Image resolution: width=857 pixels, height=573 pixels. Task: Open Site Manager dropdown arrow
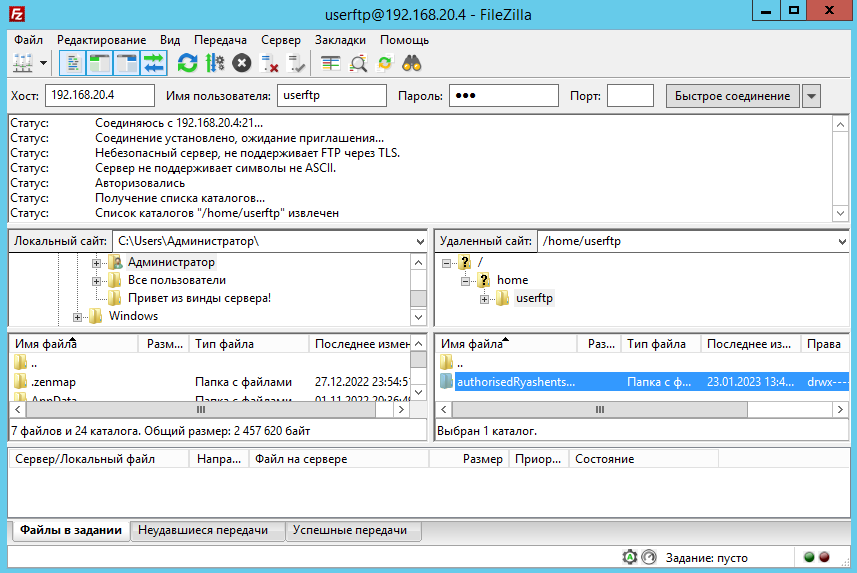[x=43, y=63]
